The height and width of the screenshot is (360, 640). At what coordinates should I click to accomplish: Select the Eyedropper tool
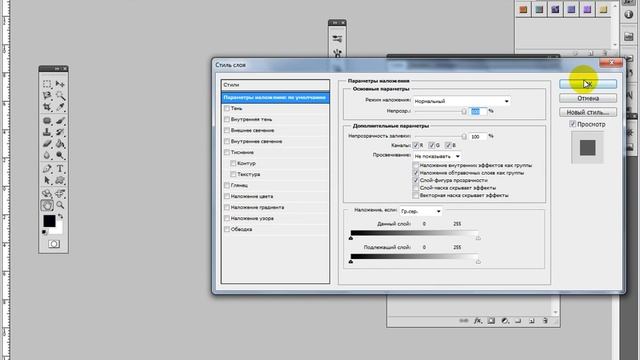click(60, 107)
